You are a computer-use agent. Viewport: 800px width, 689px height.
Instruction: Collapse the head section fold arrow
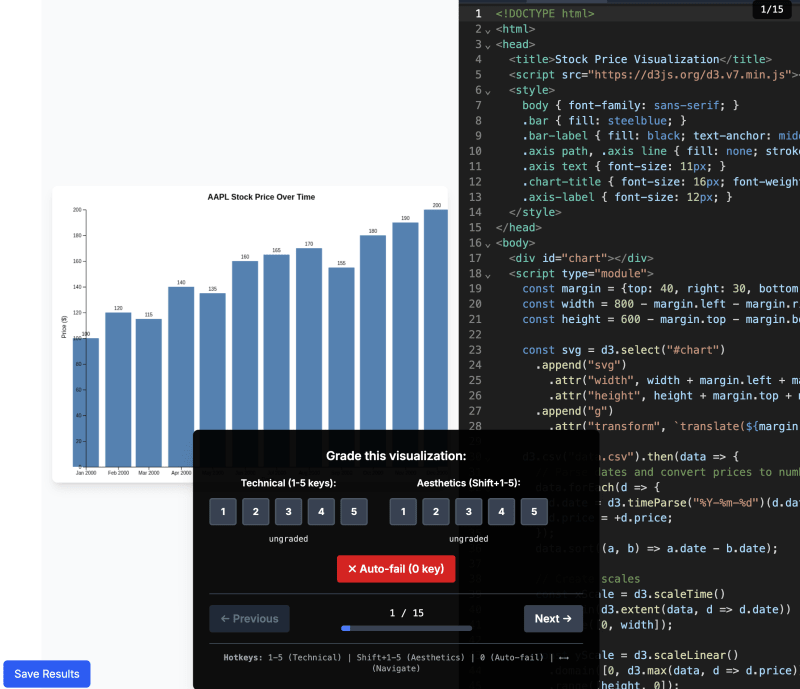(x=486, y=44)
